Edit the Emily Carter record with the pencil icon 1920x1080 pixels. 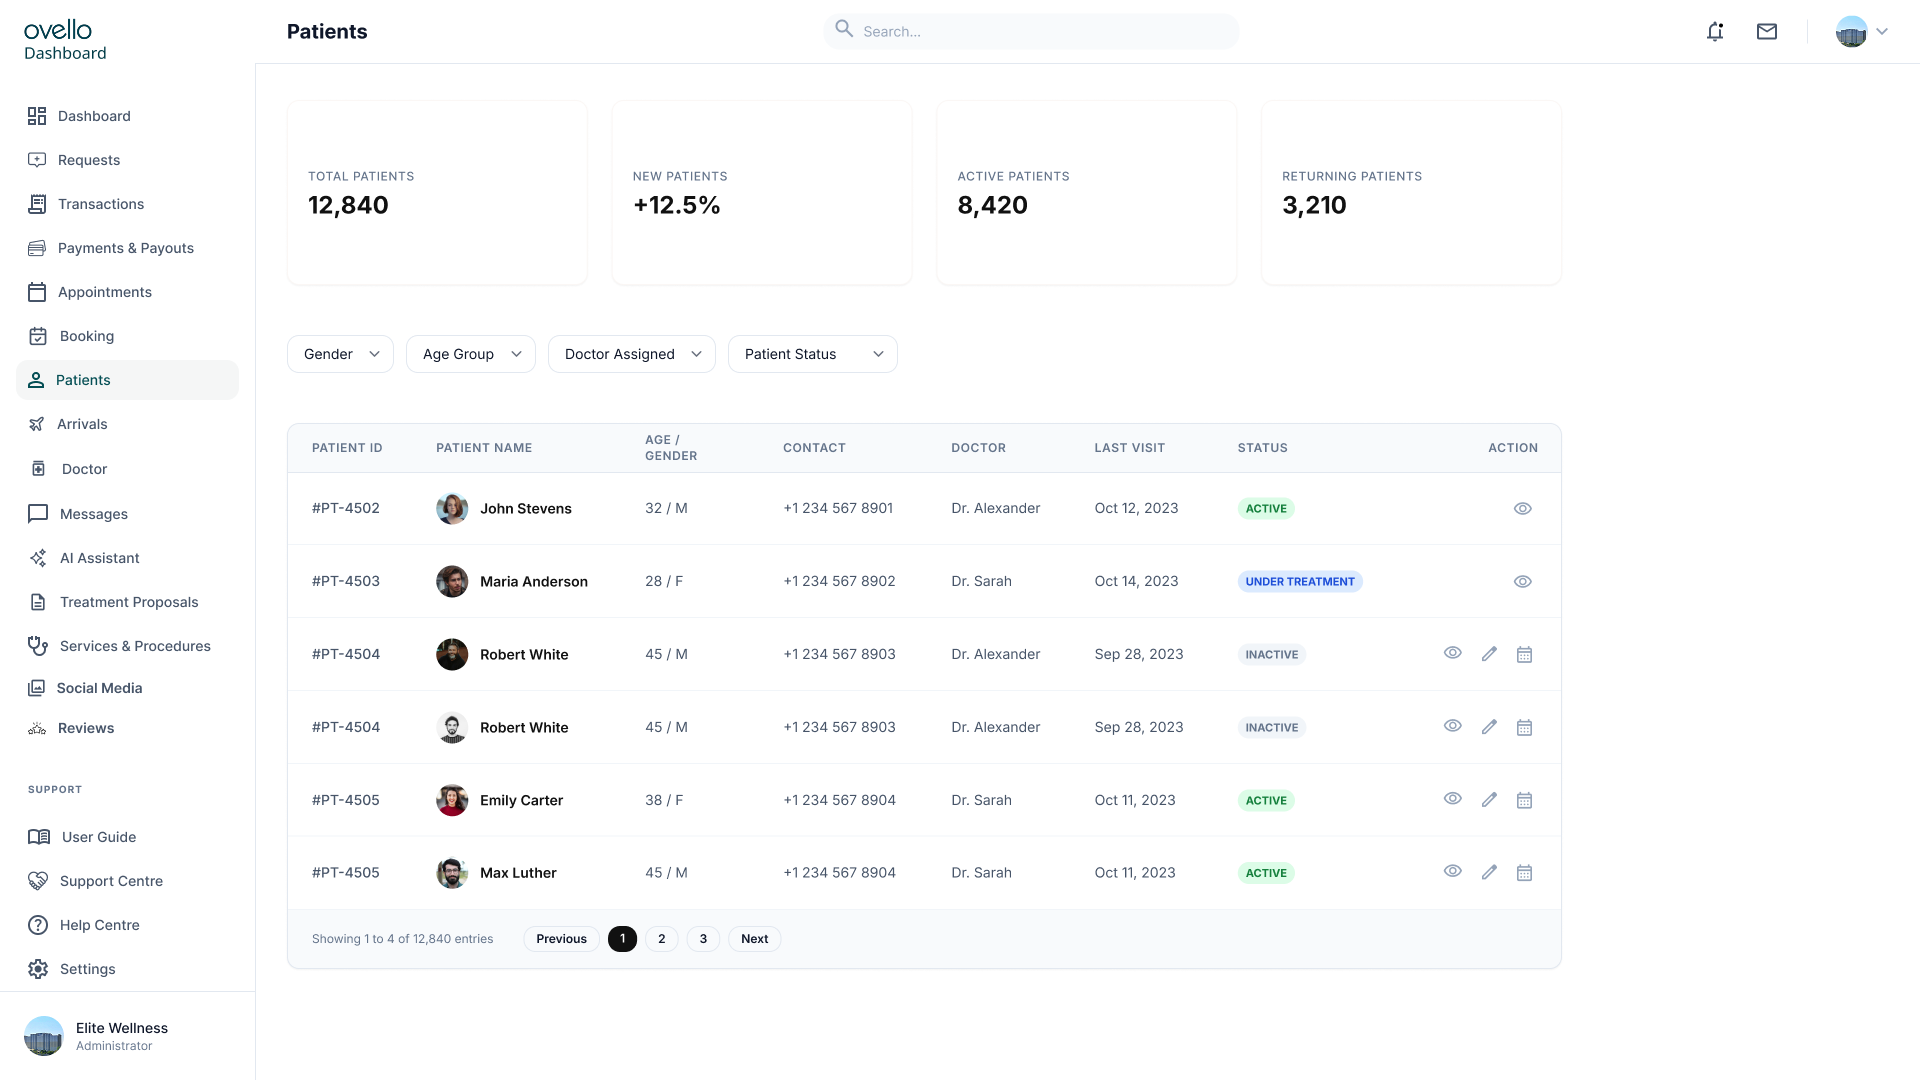1489,800
